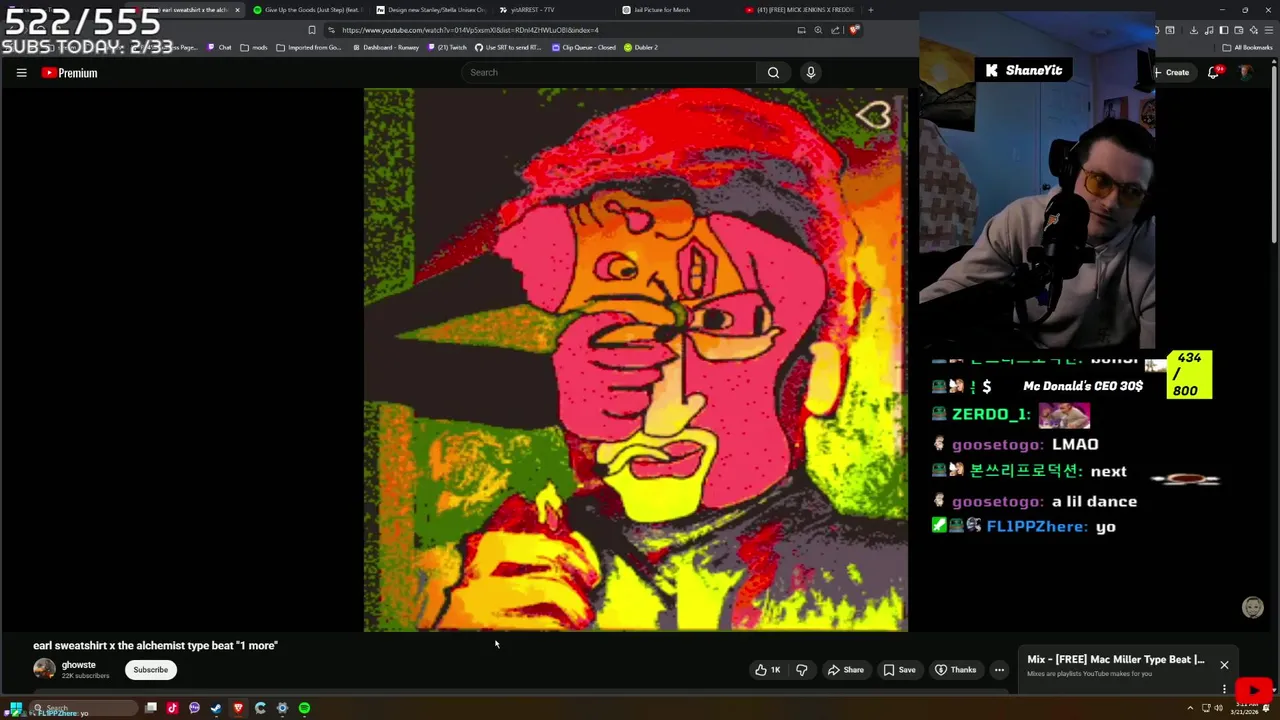Open Brave downloads icon in toolbar
Image resolution: width=1280 pixels, height=720 pixels.
click(x=1193, y=30)
